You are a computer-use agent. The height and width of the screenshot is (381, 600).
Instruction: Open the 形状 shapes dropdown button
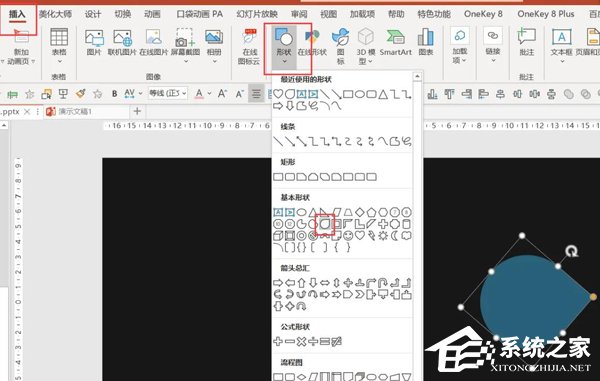pyautogui.click(x=284, y=47)
